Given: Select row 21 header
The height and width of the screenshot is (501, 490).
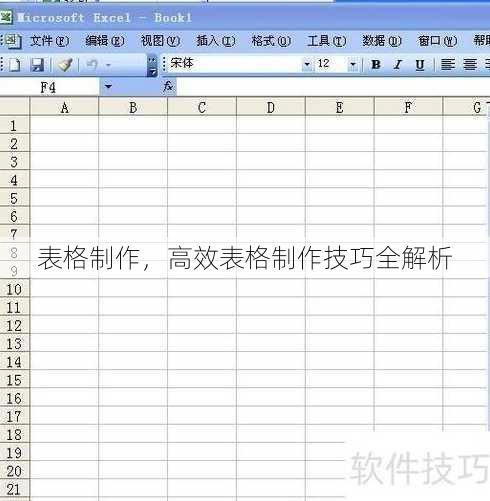Looking at the screenshot, I should [x=14, y=489].
